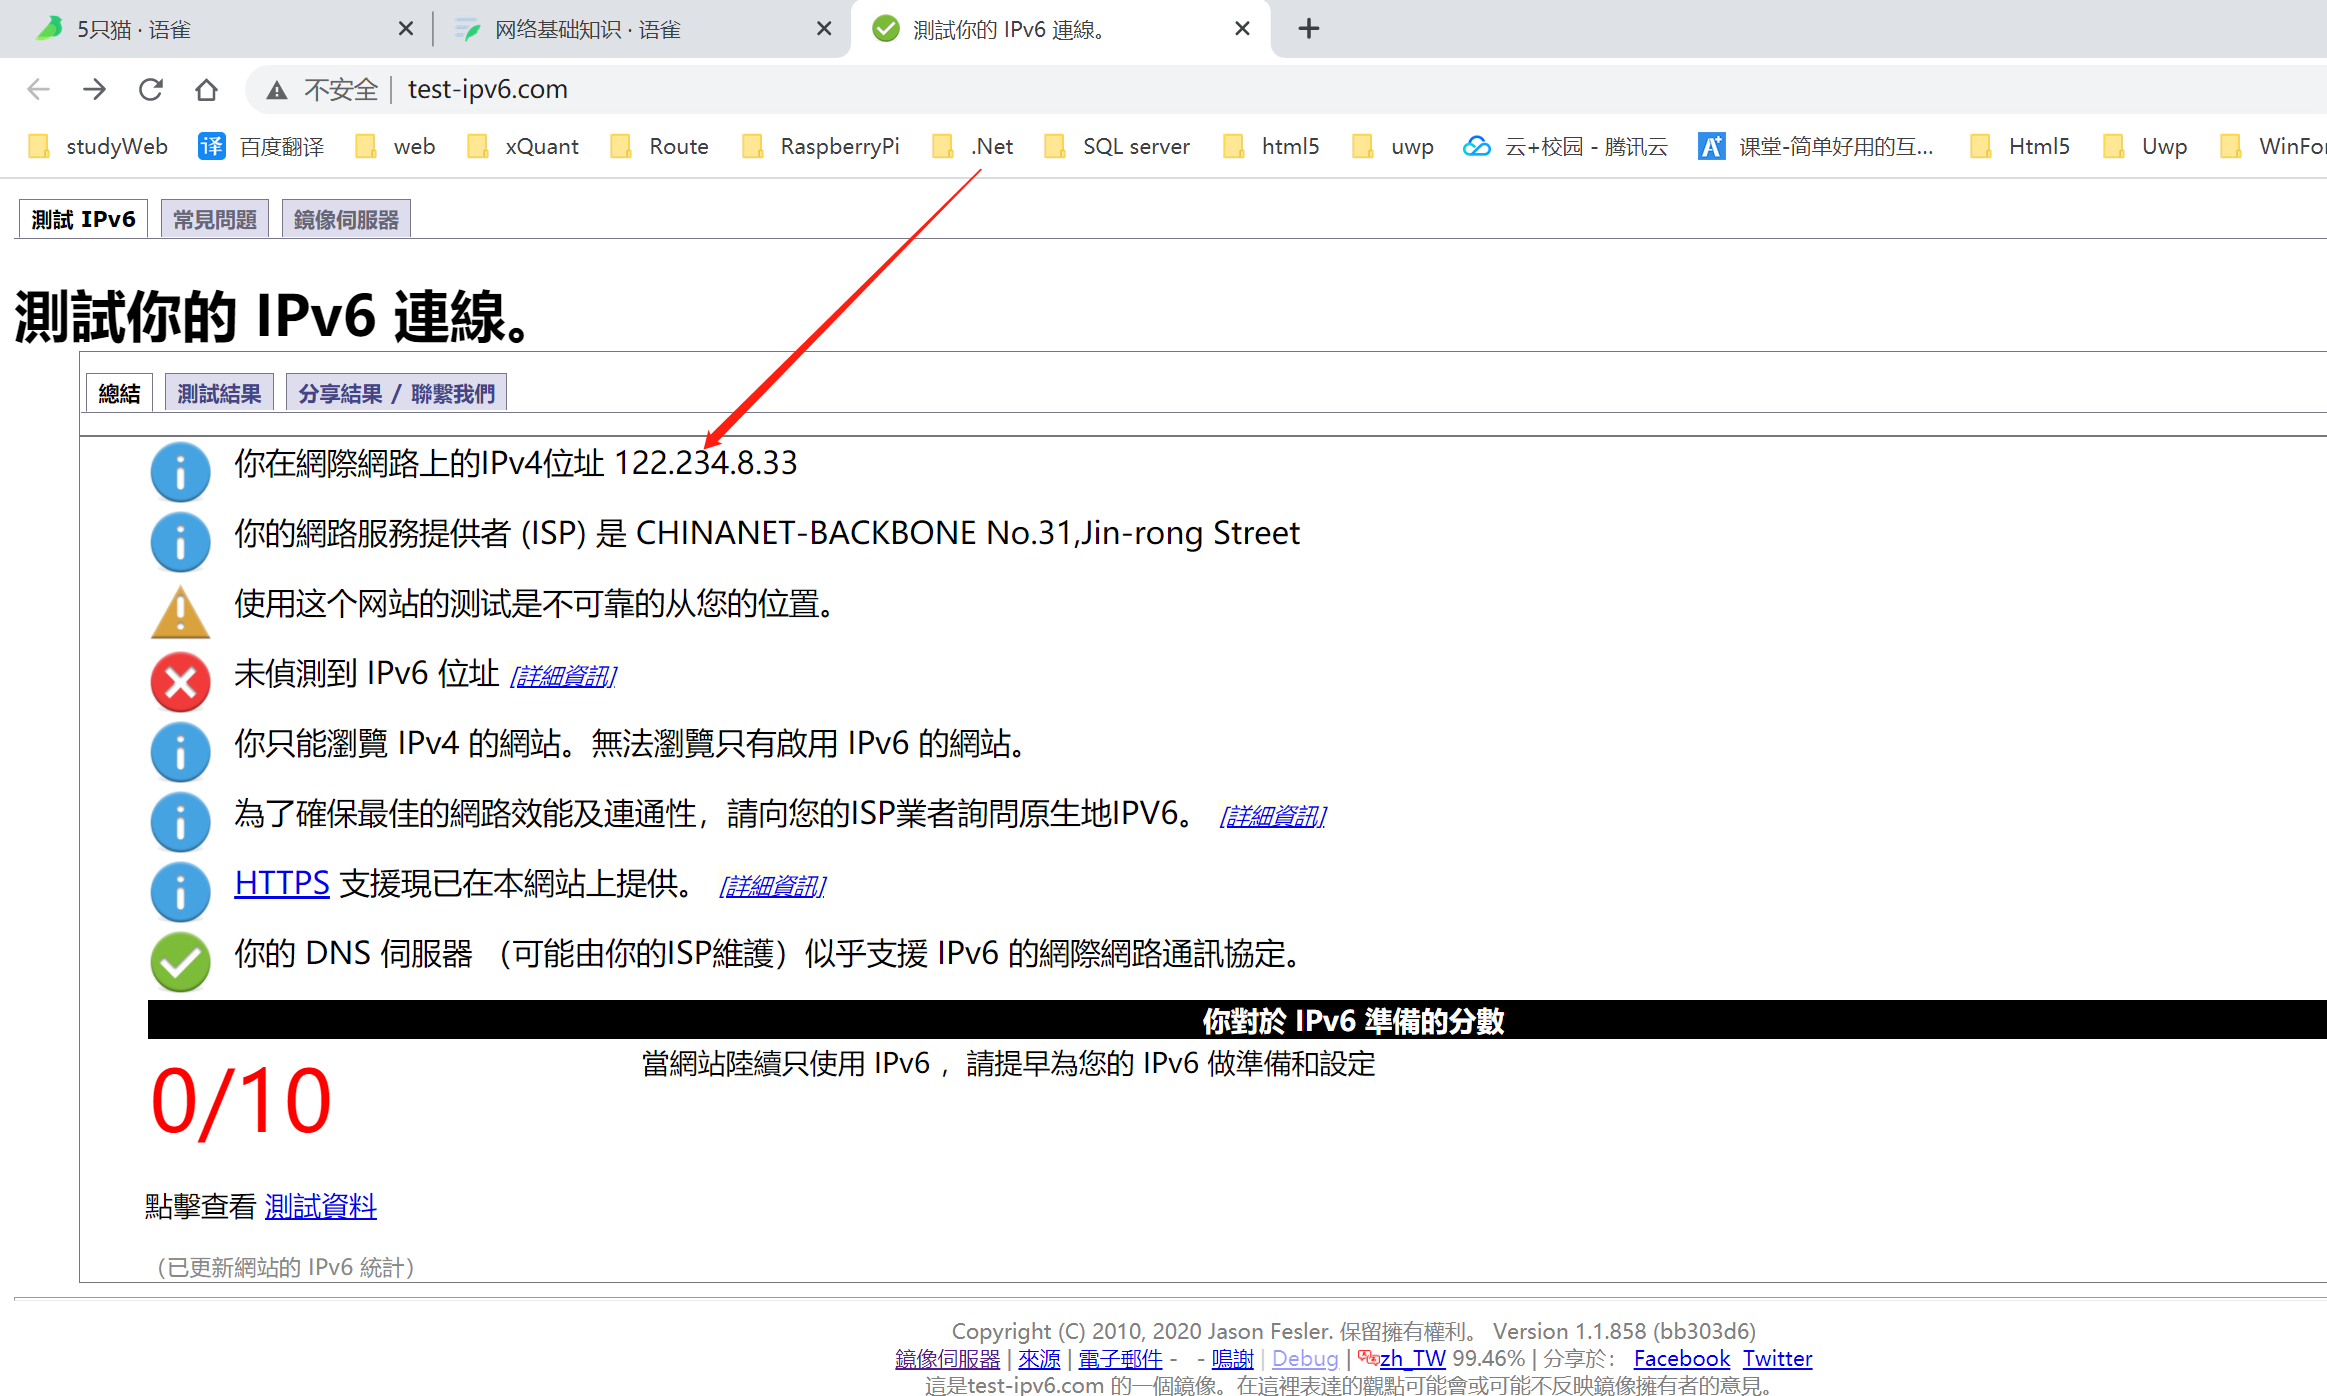The width and height of the screenshot is (2327, 1396).
Task: Open the 云+校园 - 腾讯云 bookmark
Action: (x=1565, y=147)
